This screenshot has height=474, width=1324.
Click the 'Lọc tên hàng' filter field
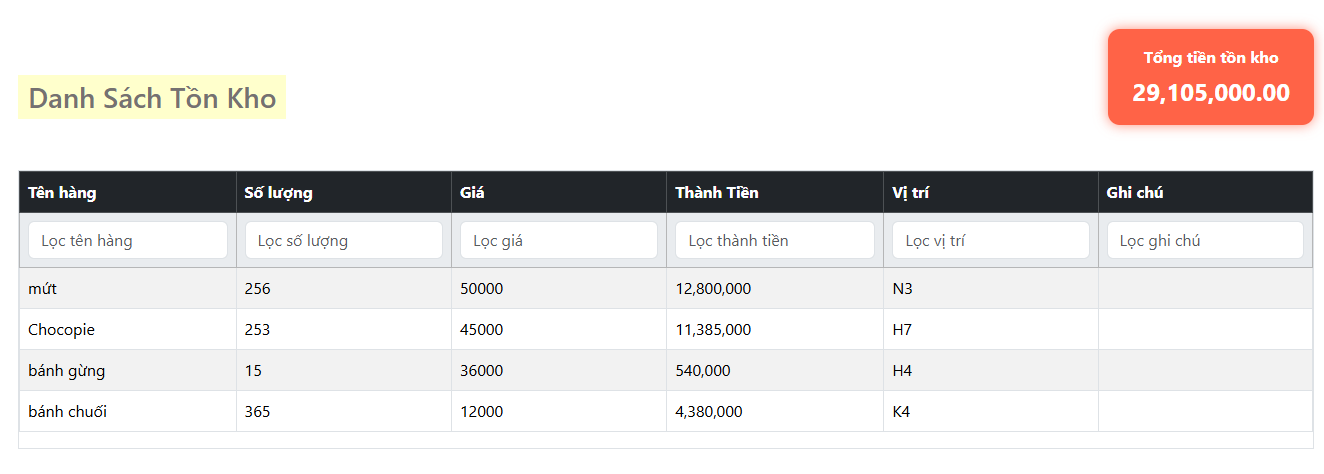(128, 240)
